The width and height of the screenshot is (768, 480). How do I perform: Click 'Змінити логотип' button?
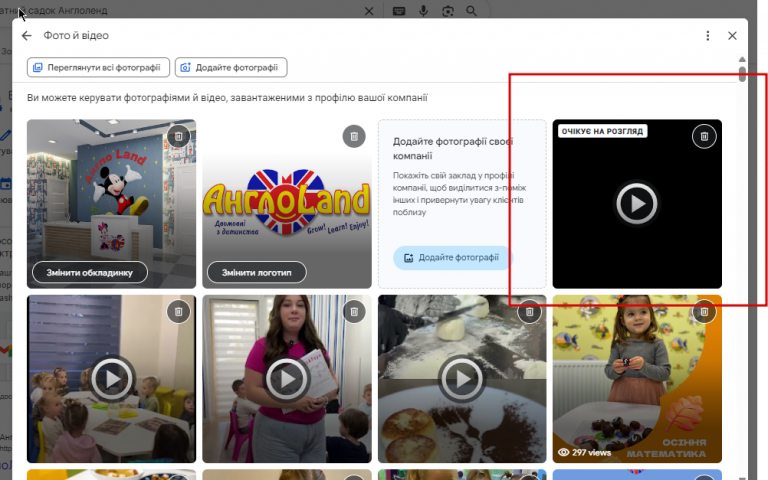pos(257,272)
